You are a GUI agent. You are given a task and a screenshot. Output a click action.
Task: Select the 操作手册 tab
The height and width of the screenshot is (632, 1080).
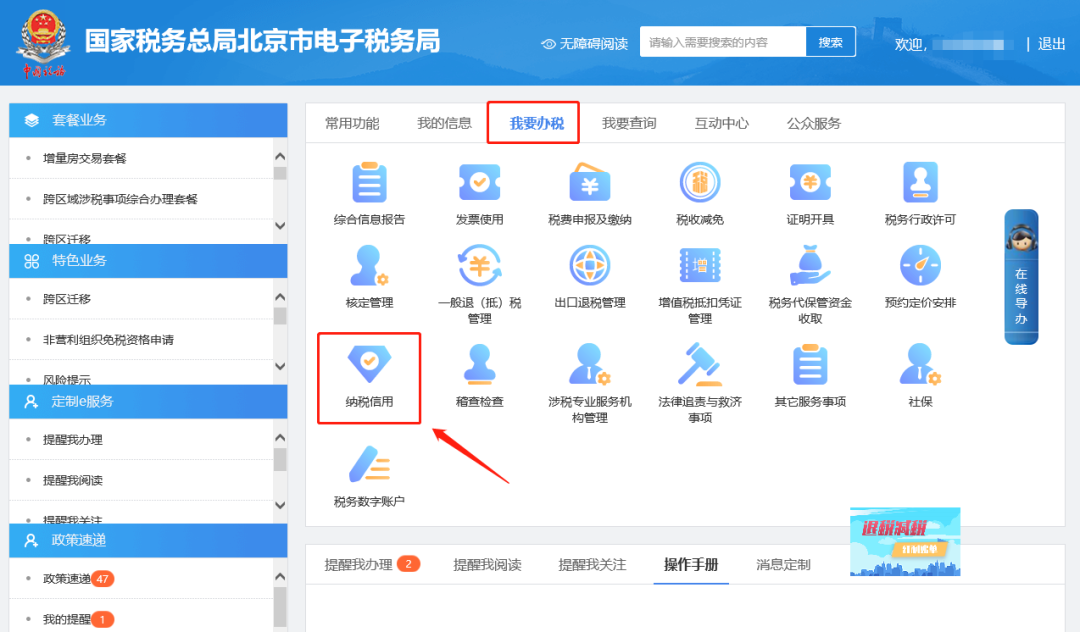691,565
